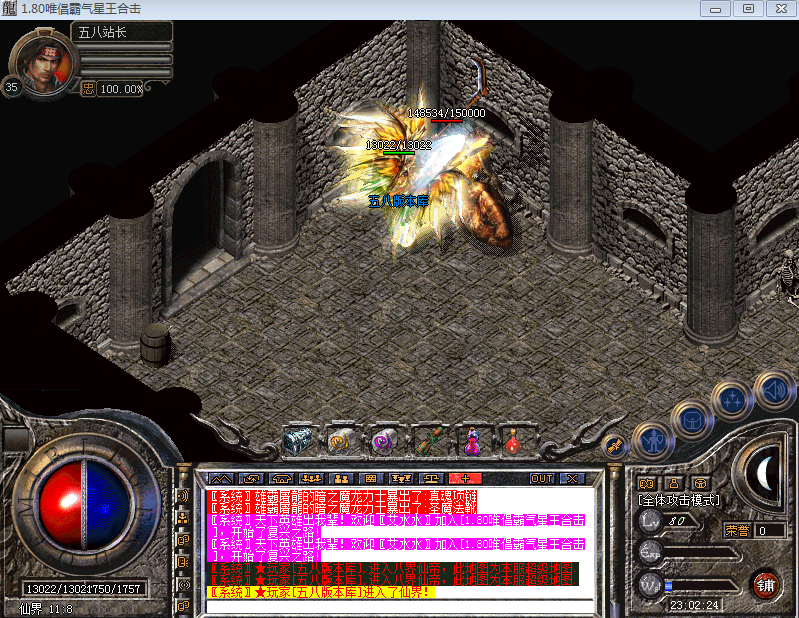This screenshot has height=618, width=799.
Task: Click the chat message input field
Action: tap(400, 607)
